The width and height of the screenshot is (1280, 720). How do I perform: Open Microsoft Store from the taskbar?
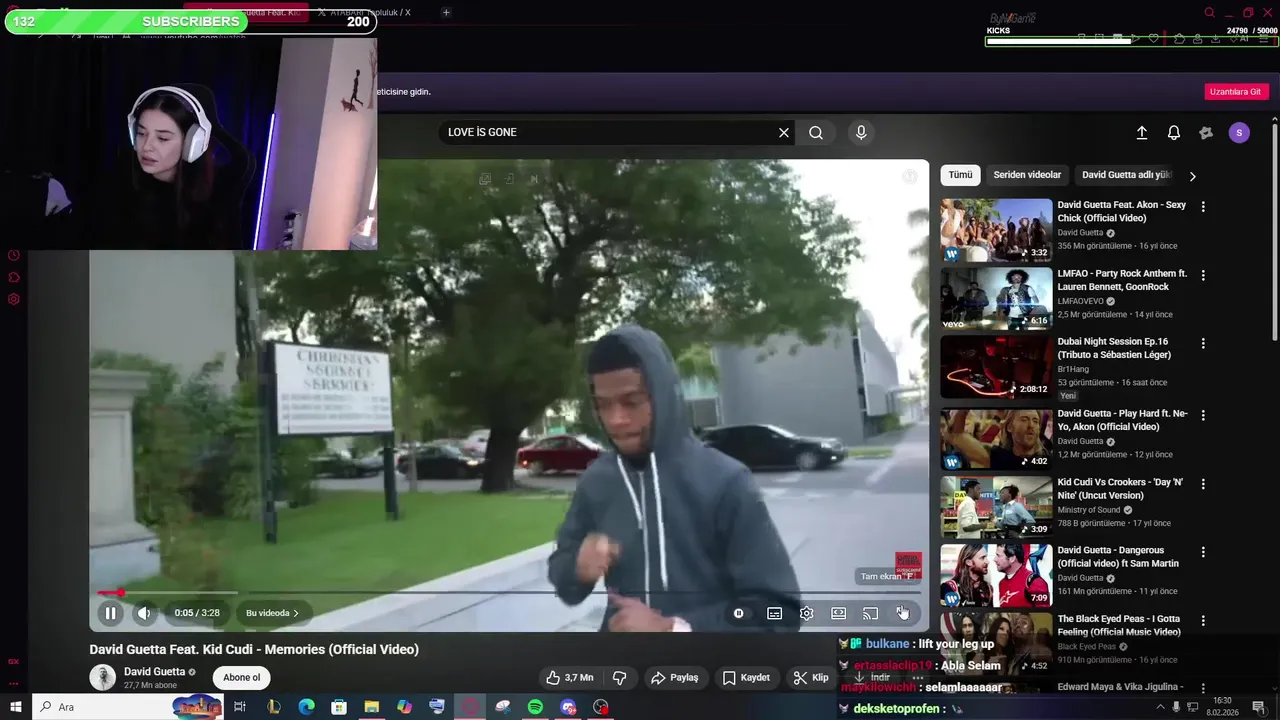339,707
